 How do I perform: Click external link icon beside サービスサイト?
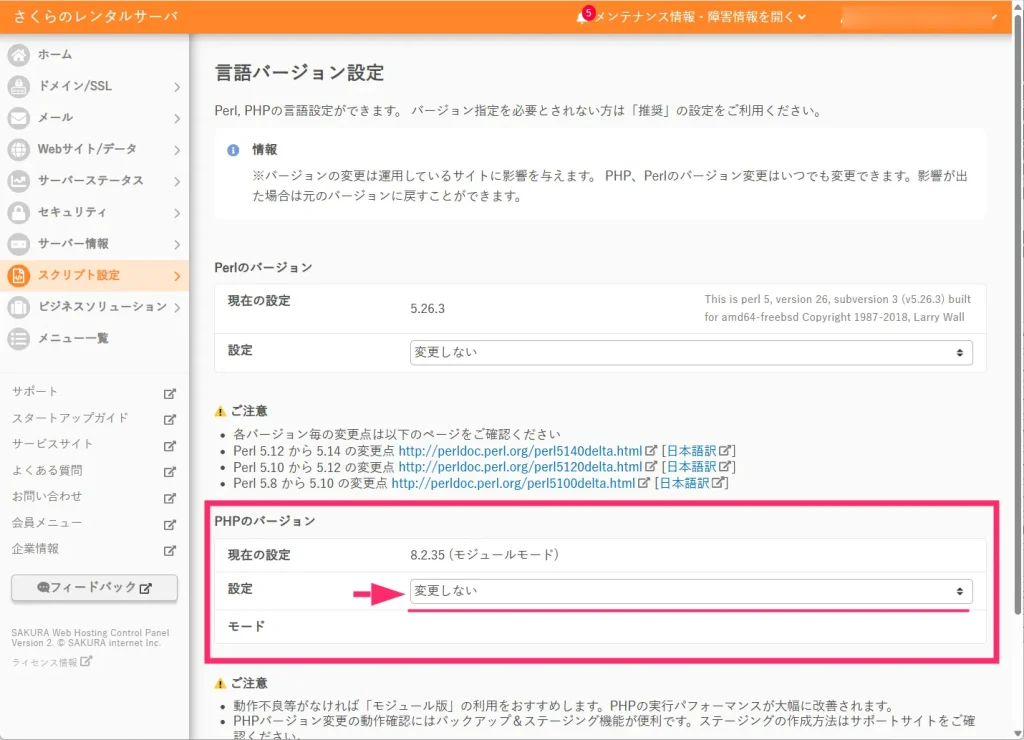point(170,445)
